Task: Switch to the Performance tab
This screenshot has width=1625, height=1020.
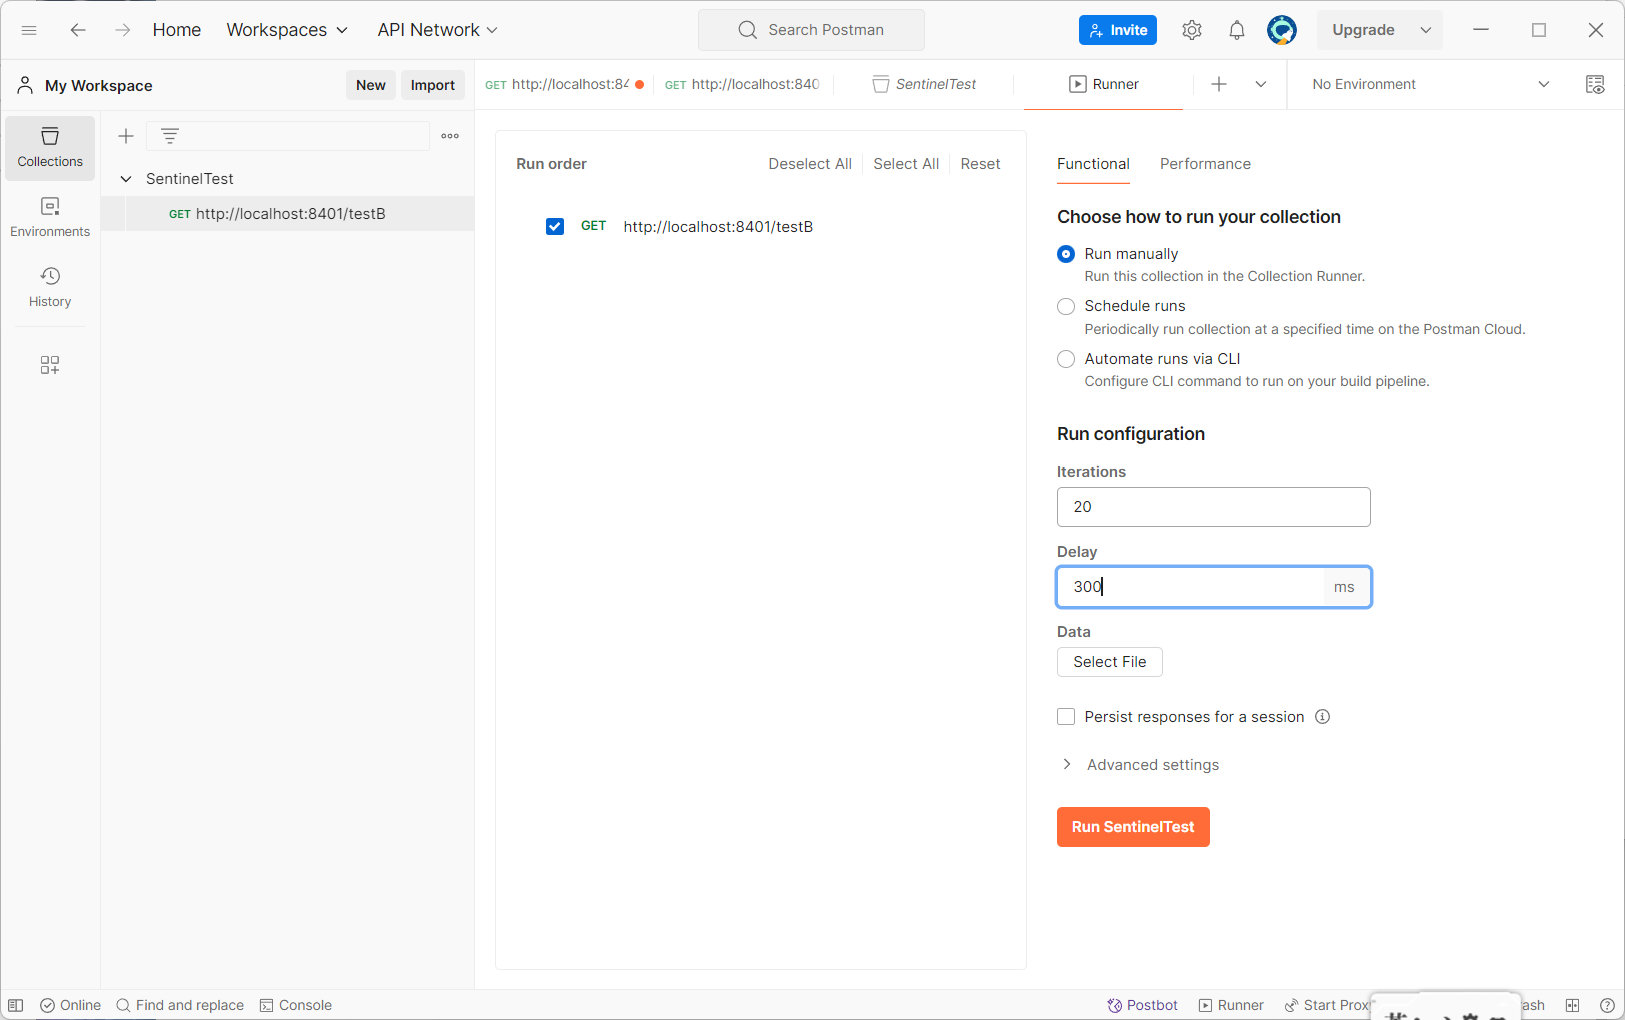Action: [1205, 164]
